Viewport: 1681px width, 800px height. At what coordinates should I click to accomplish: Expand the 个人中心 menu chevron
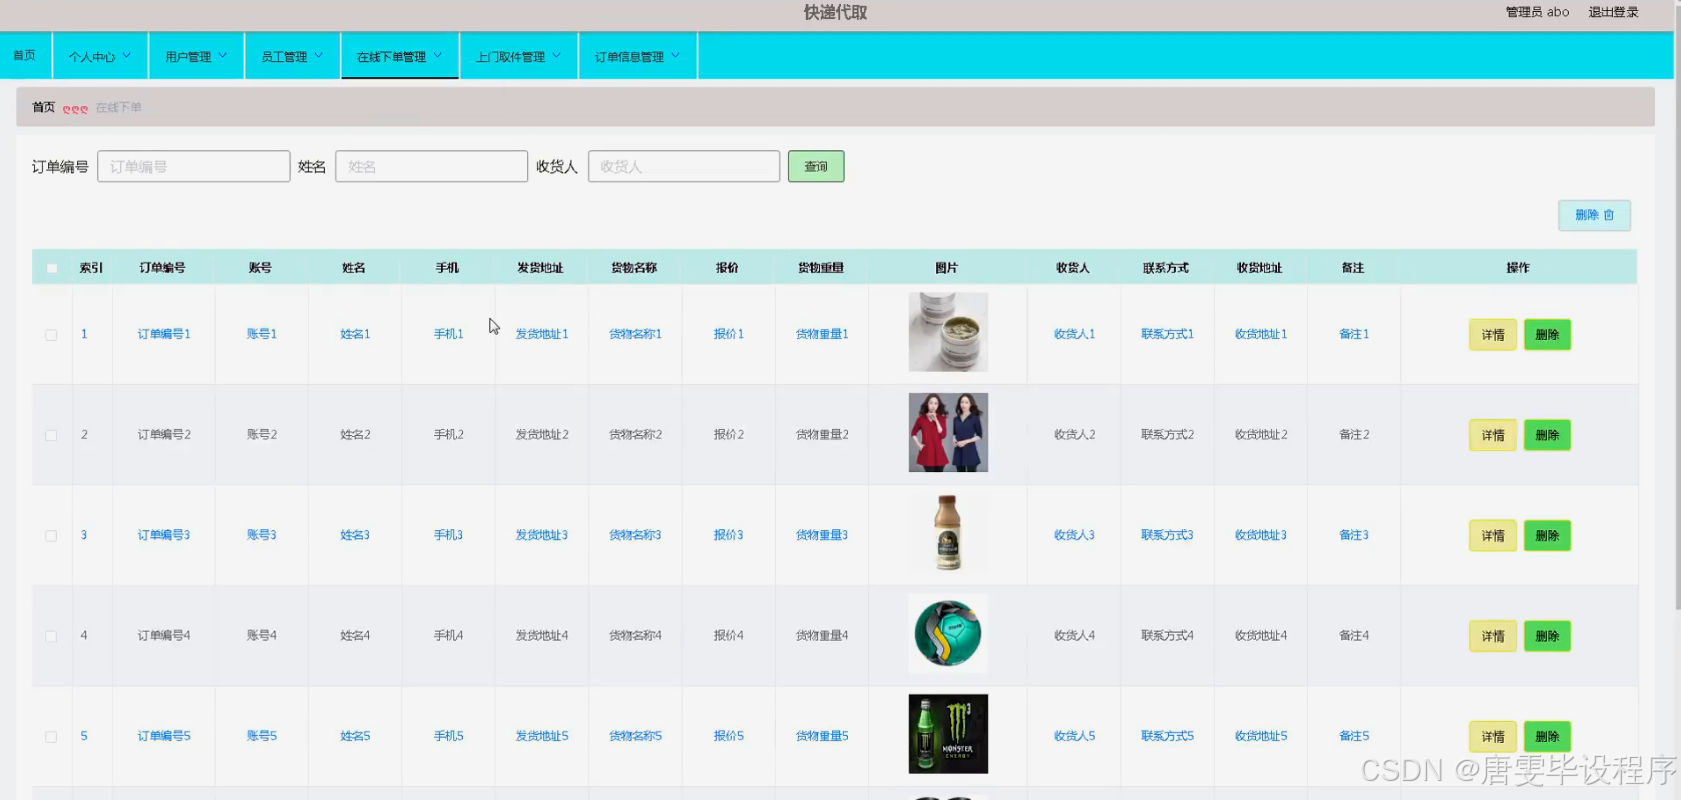tap(126, 56)
